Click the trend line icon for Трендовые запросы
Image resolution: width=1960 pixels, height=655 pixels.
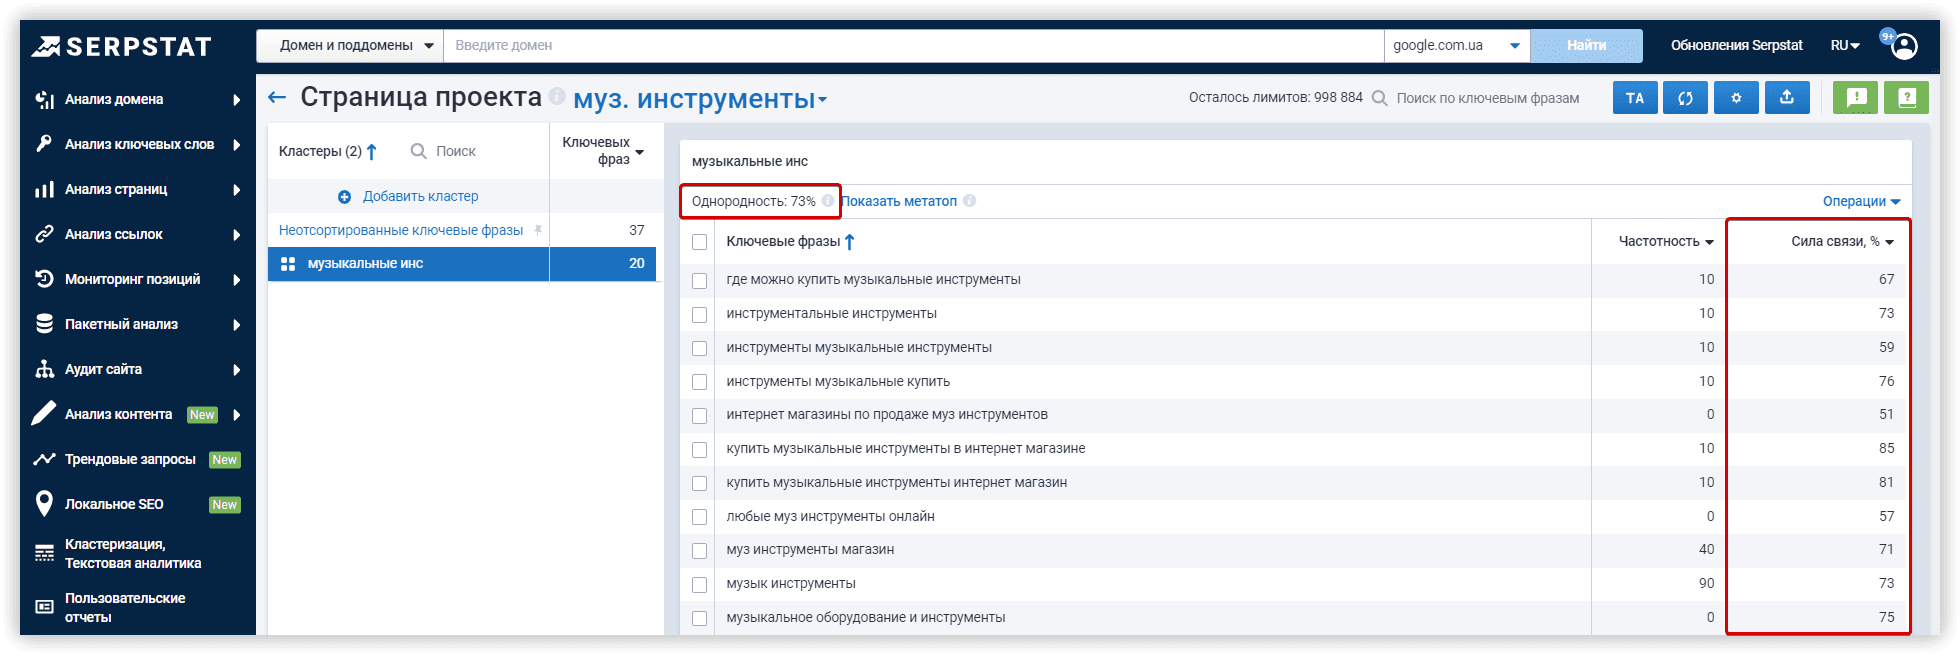(x=44, y=459)
